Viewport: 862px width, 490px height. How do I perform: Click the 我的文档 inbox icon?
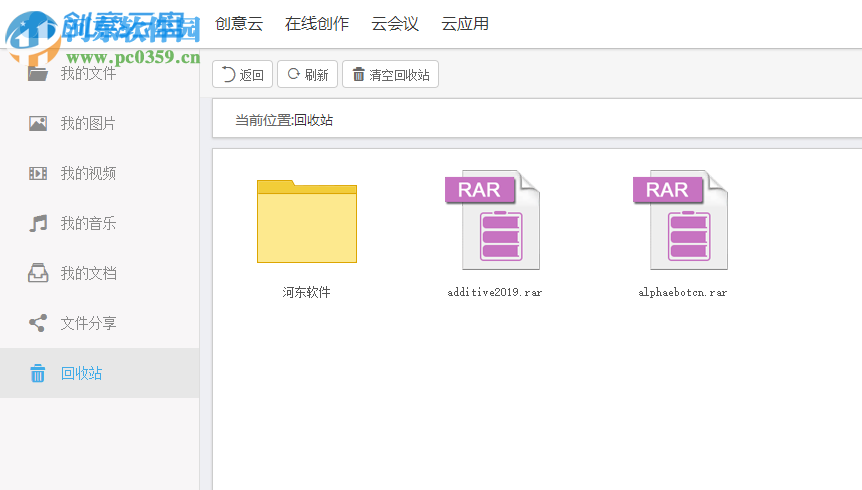pos(38,273)
